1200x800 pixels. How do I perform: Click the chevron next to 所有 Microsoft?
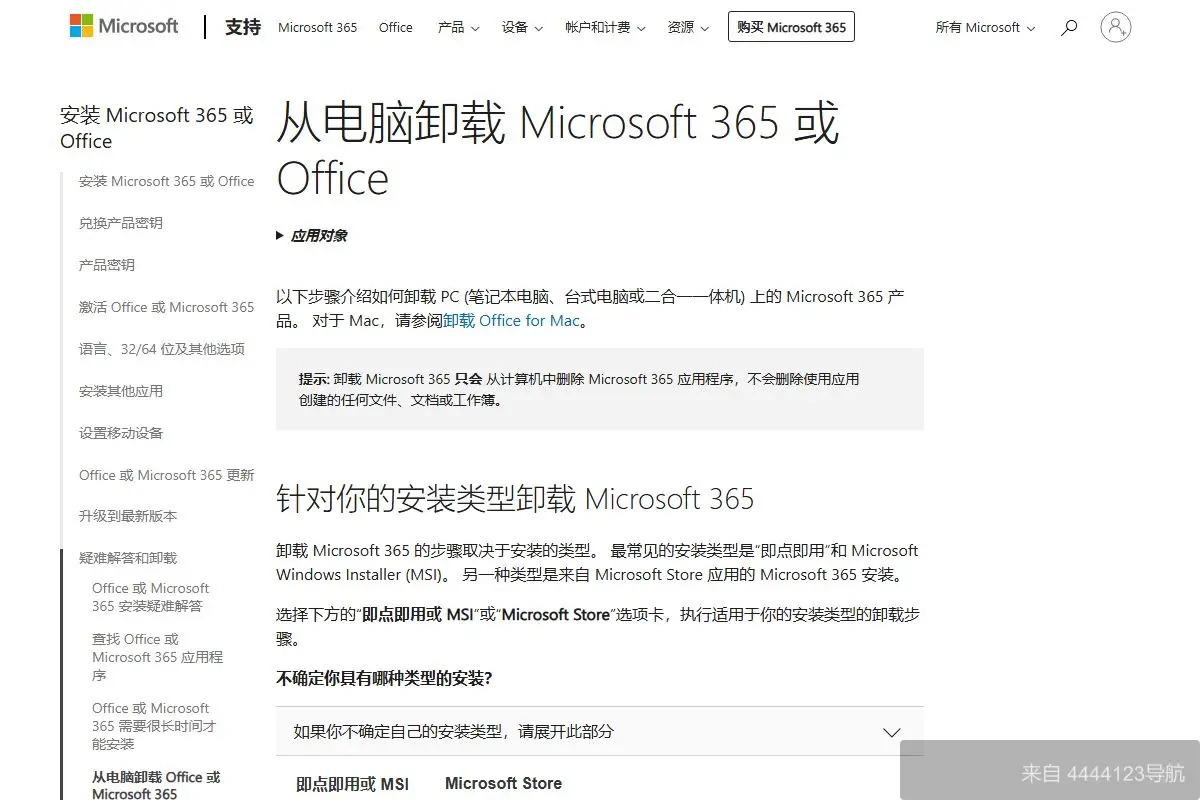coord(1031,29)
